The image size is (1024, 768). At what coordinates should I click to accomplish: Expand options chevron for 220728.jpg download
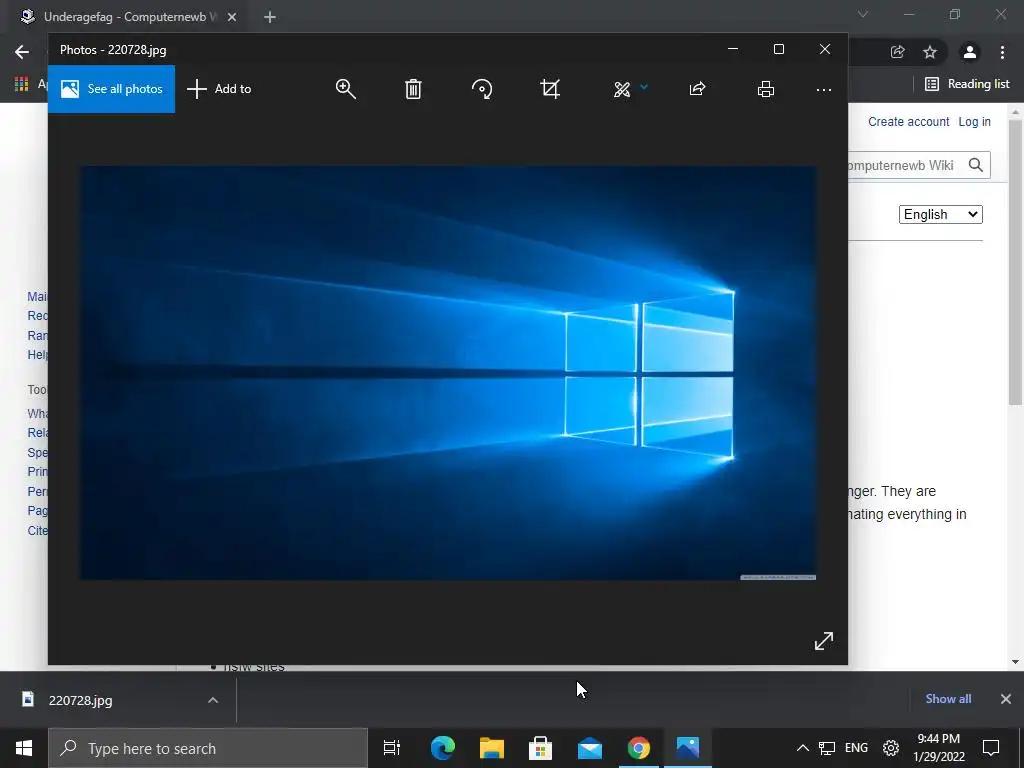tap(213, 700)
